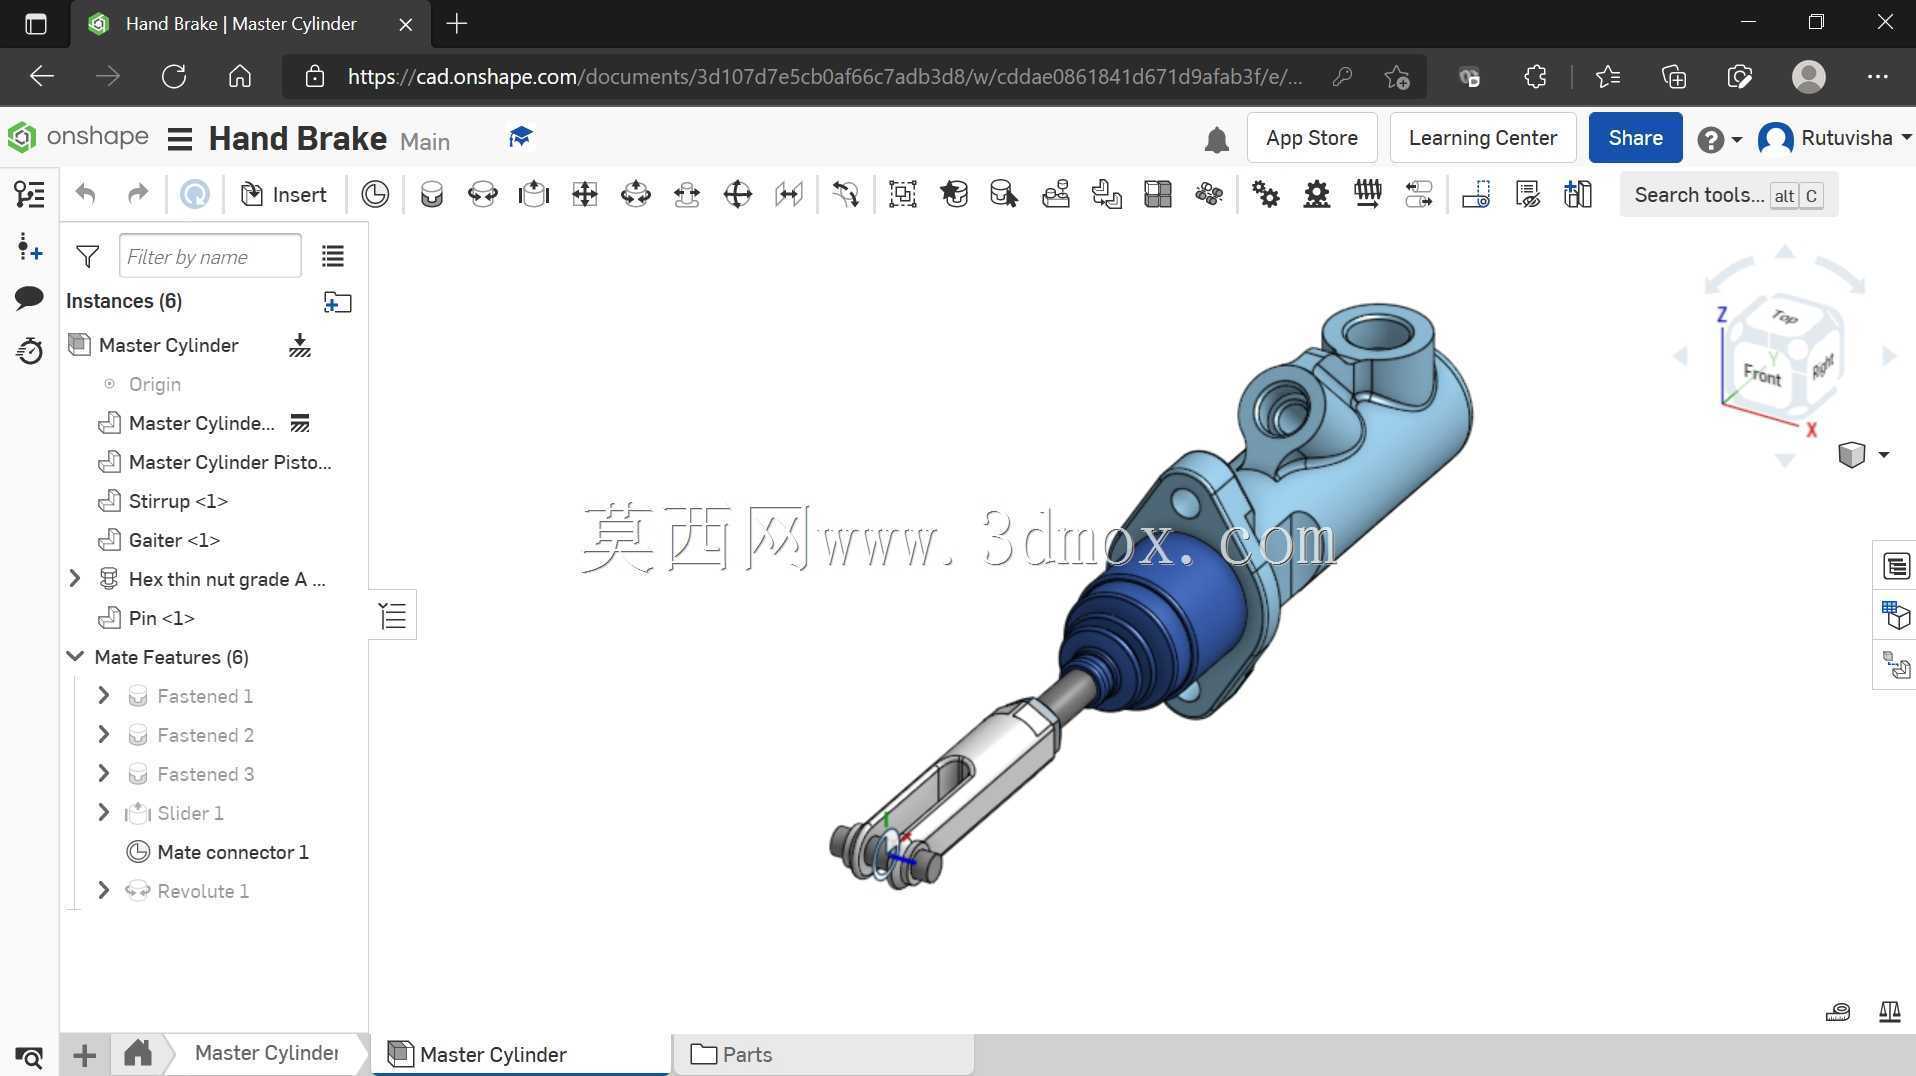Image resolution: width=1916 pixels, height=1076 pixels.
Task: Open the Learning Center
Action: (1483, 138)
